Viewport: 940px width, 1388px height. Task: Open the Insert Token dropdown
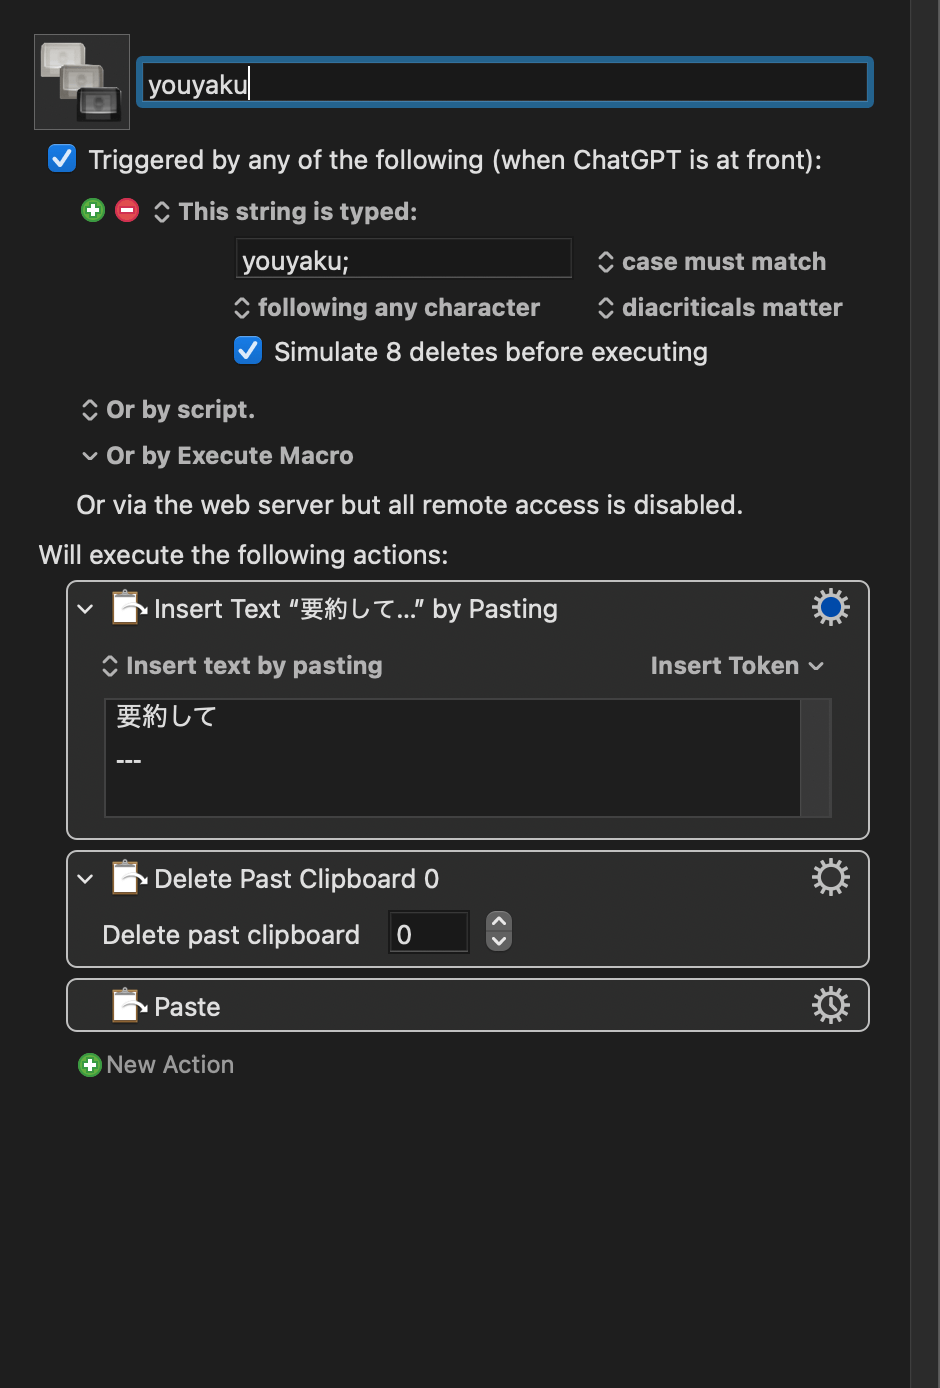737,665
